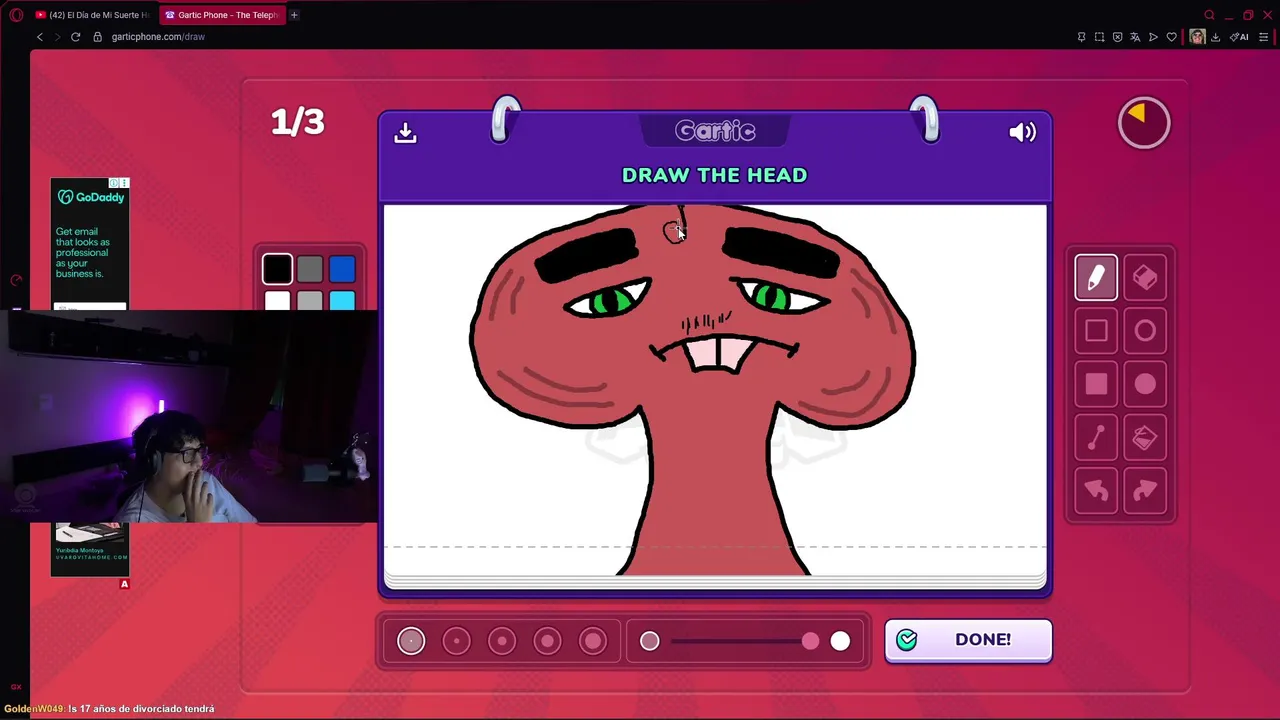Select the Gartic Phone browser tab
This screenshot has height=720, width=1280.
pos(222,15)
